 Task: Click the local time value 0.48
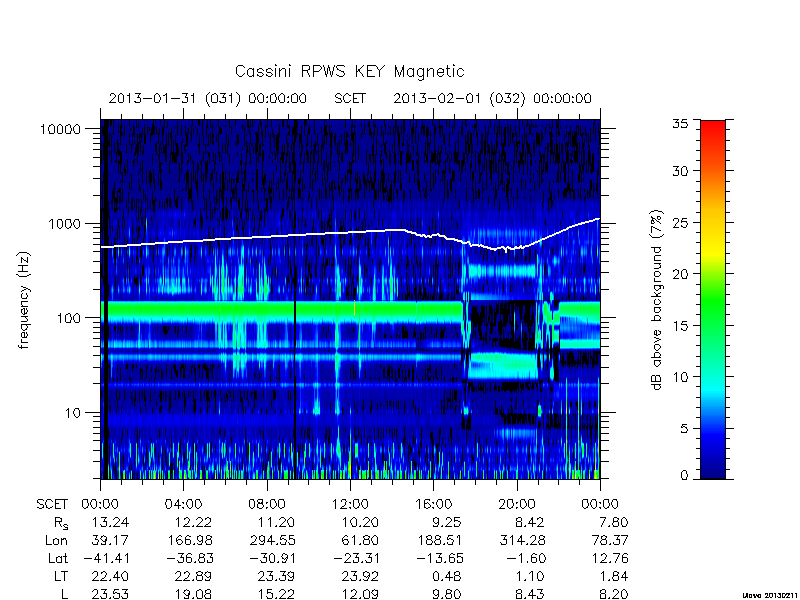click(x=447, y=577)
